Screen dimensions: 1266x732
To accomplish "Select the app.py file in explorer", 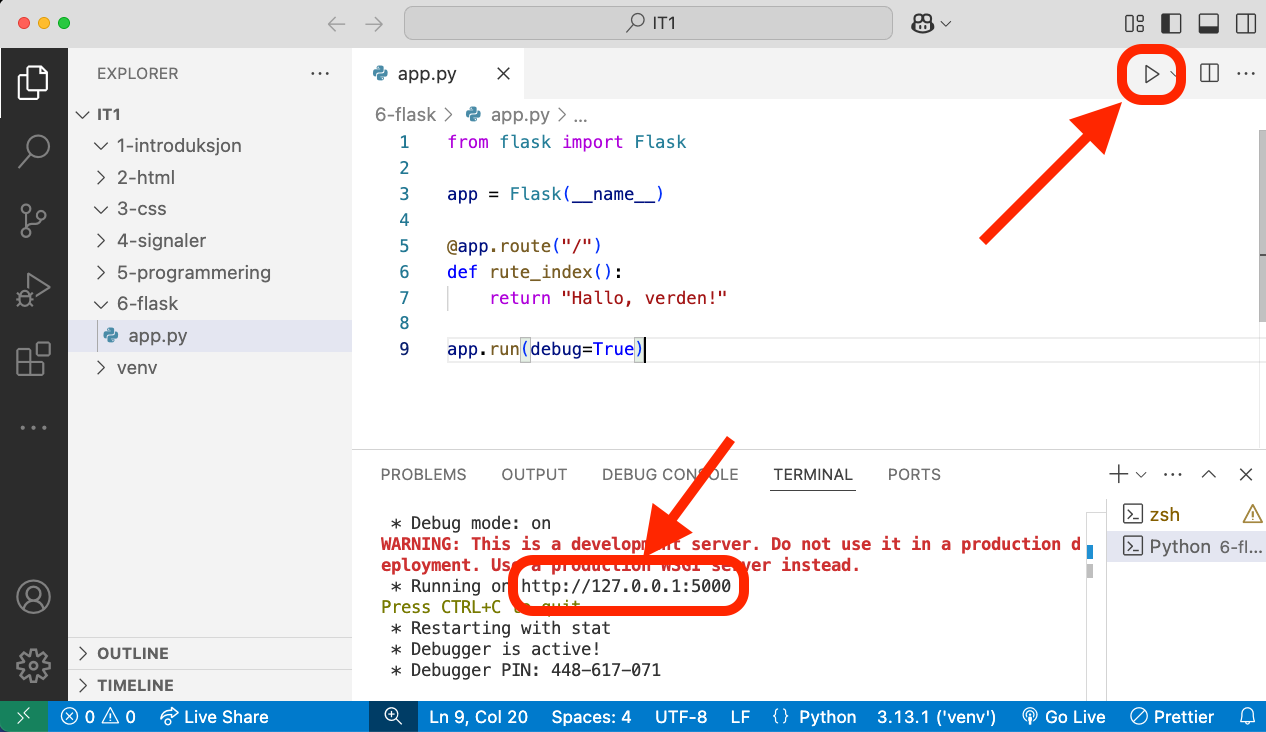I will (x=158, y=336).
